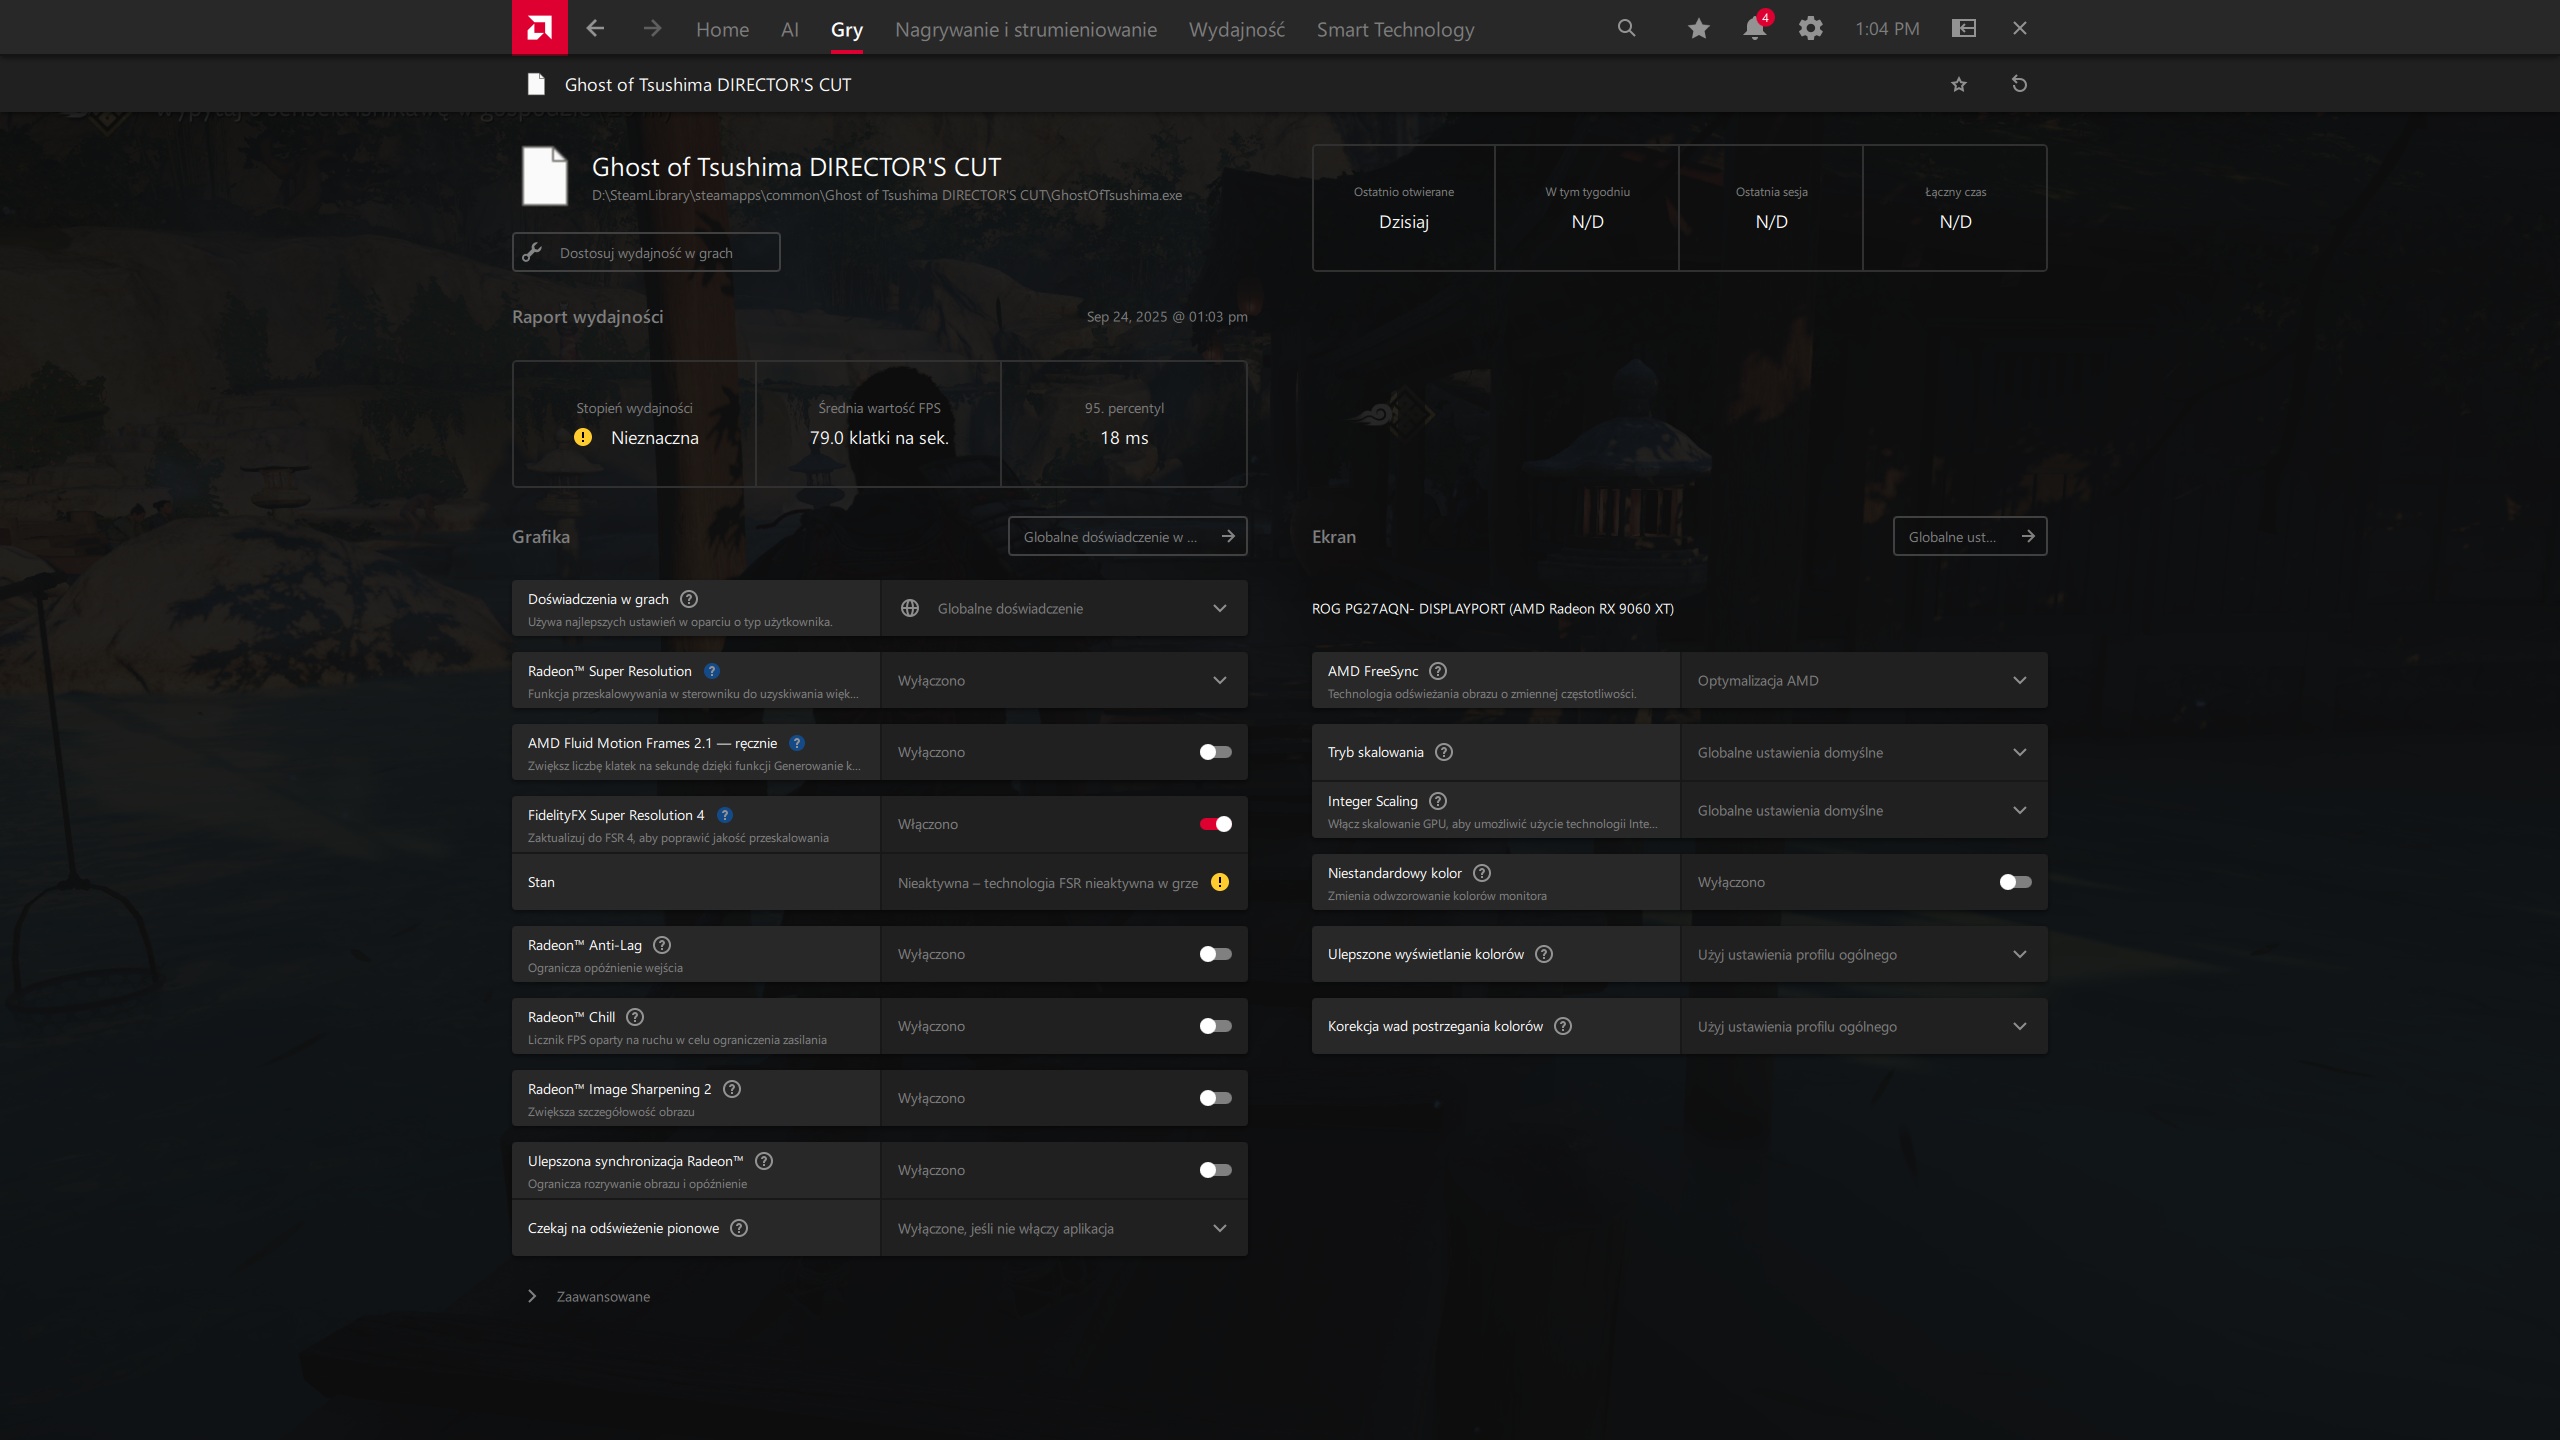Viewport: 2560px width, 1440px height.
Task: Open Tryb skalowania dropdown
Action: click(x=1864, y=752)
